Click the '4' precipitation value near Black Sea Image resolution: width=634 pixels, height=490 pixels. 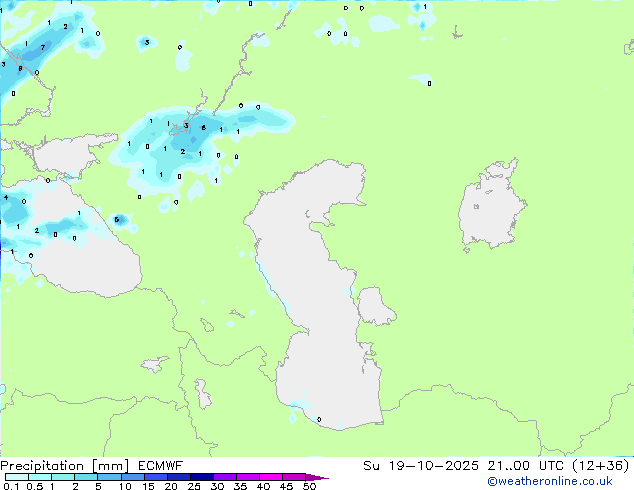6,197
